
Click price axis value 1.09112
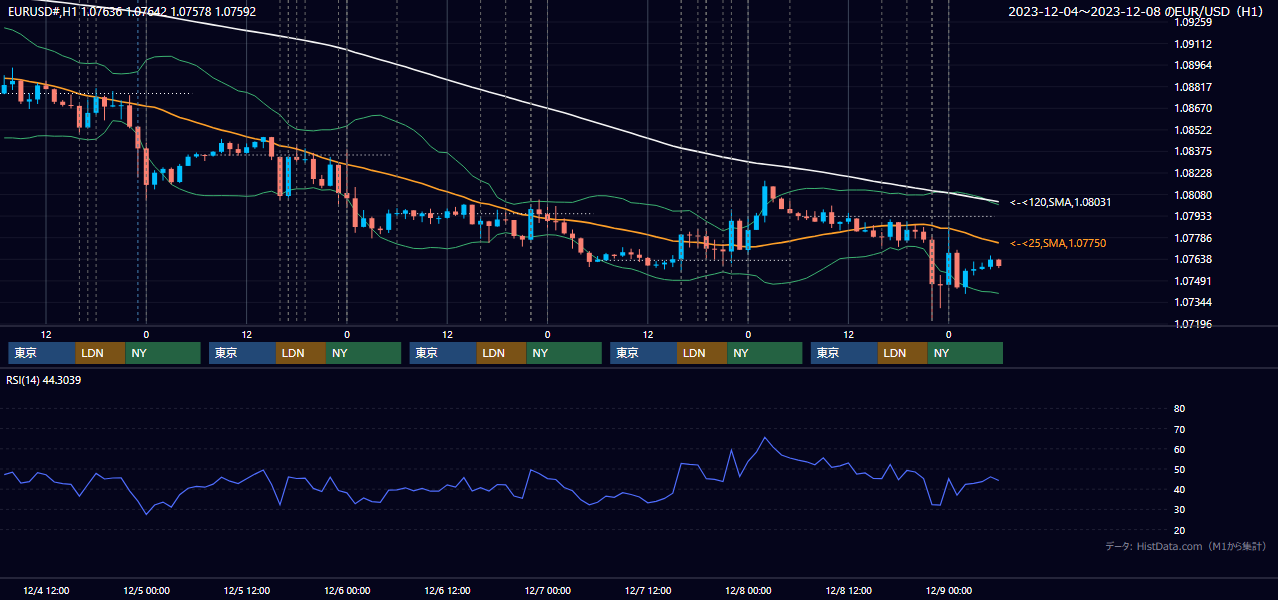1193,44
